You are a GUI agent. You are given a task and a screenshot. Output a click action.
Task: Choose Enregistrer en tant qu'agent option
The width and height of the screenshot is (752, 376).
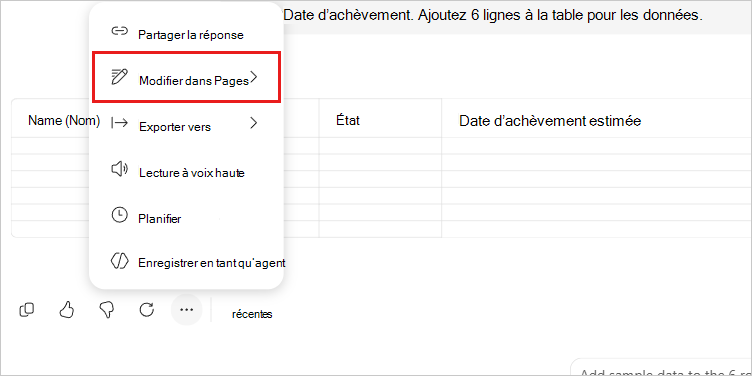point(187,261)
